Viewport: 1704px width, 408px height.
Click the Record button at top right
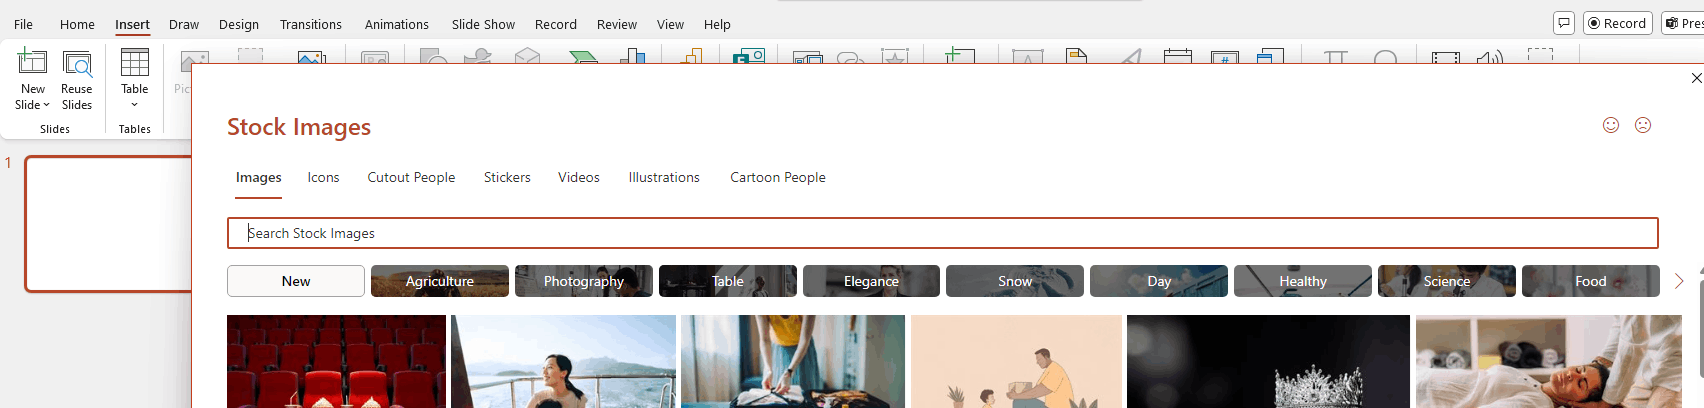pos(1617,23)
